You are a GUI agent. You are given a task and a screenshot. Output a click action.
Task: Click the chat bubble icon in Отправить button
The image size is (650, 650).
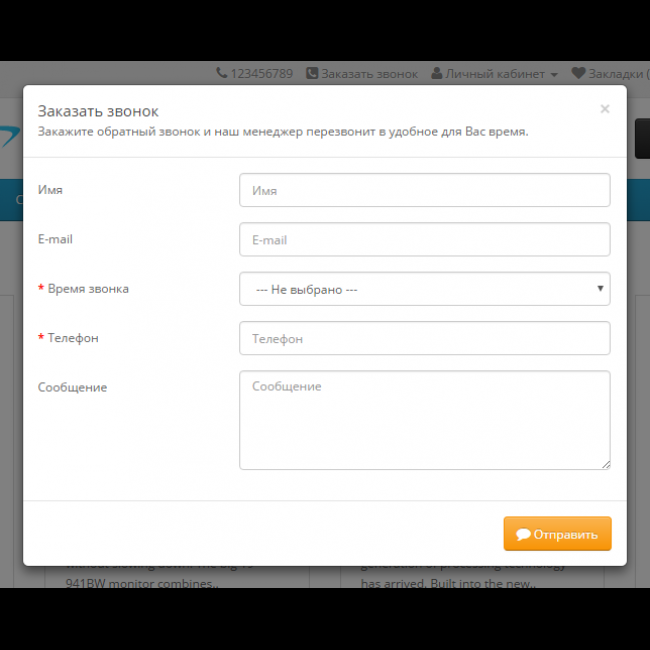523,534
